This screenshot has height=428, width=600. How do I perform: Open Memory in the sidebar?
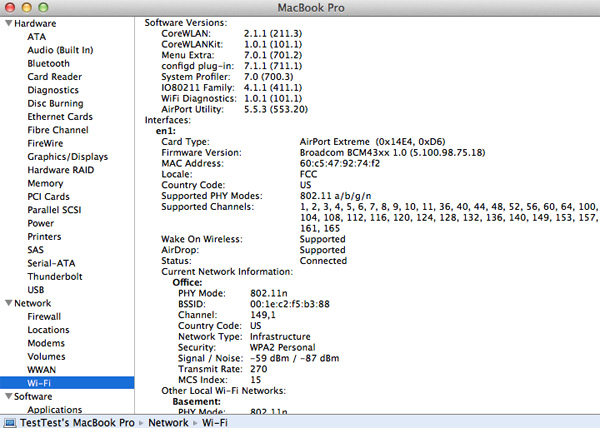[45, 183]
